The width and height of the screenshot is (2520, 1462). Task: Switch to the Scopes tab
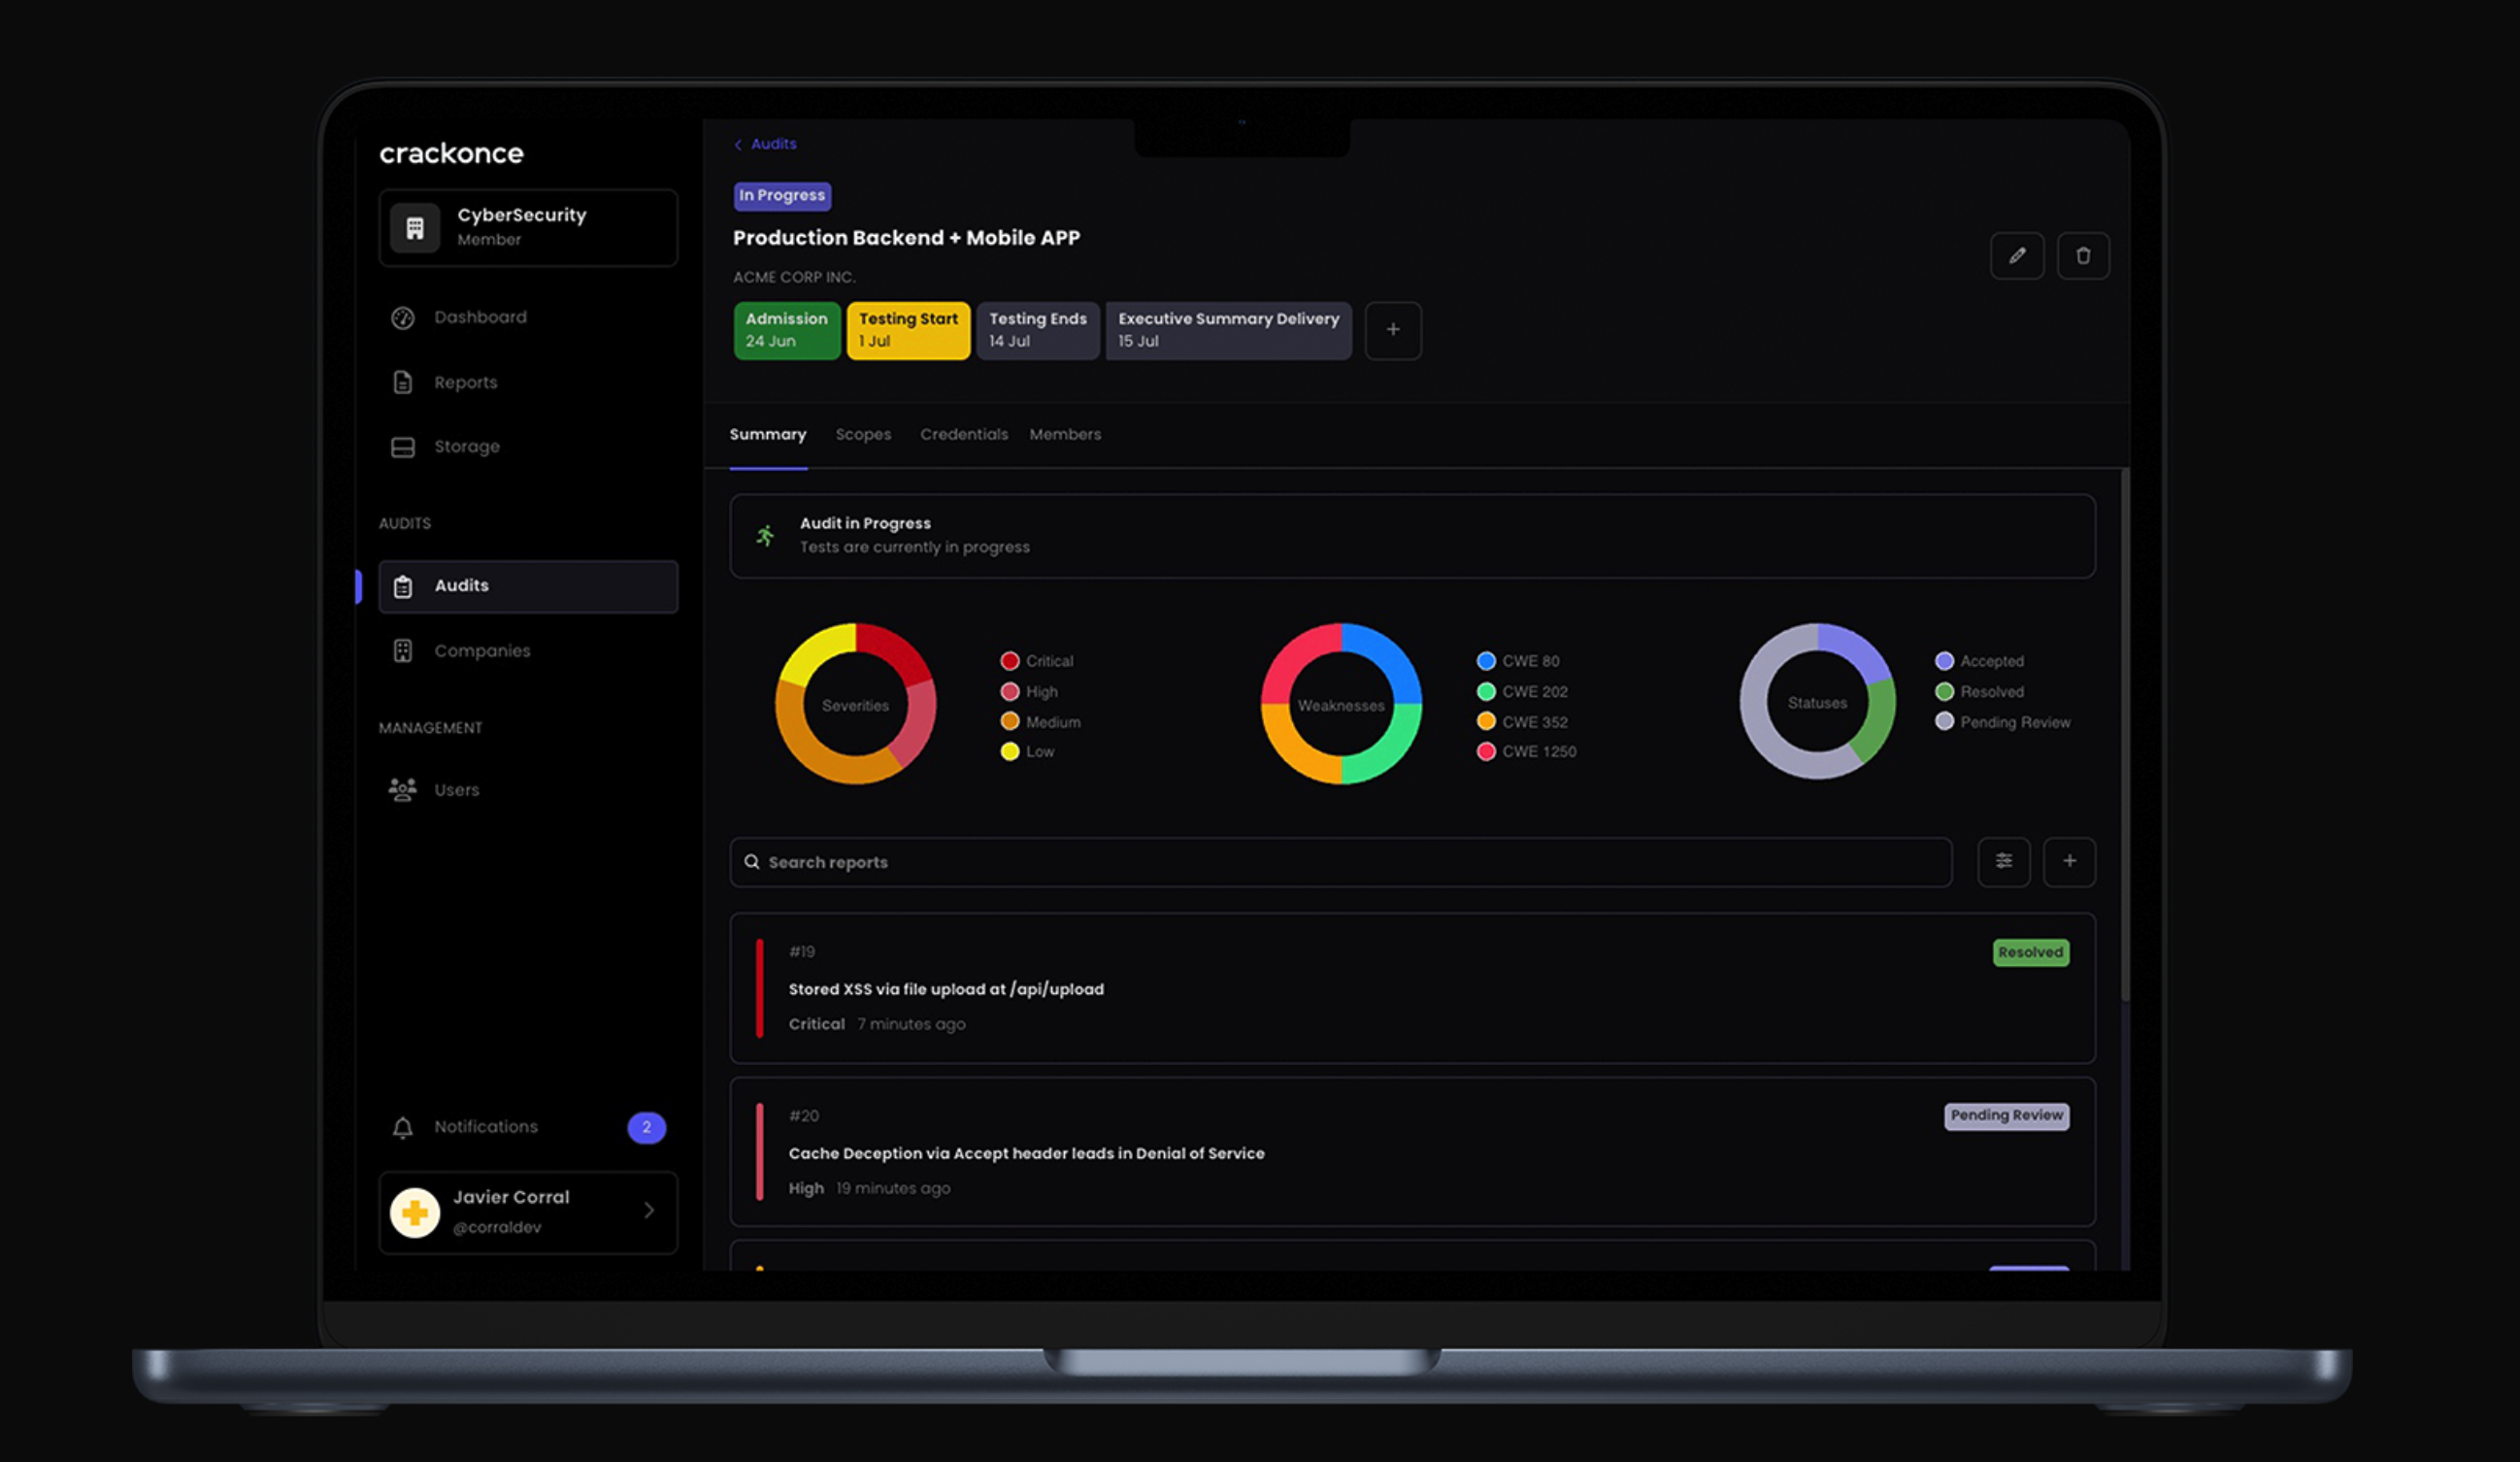coord(863,434)
